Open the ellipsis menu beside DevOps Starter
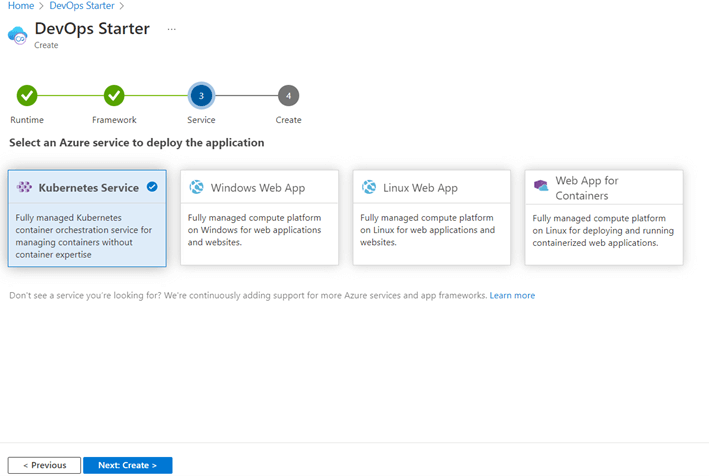Viewport: 709px width, 476px height. click(171, 29)
